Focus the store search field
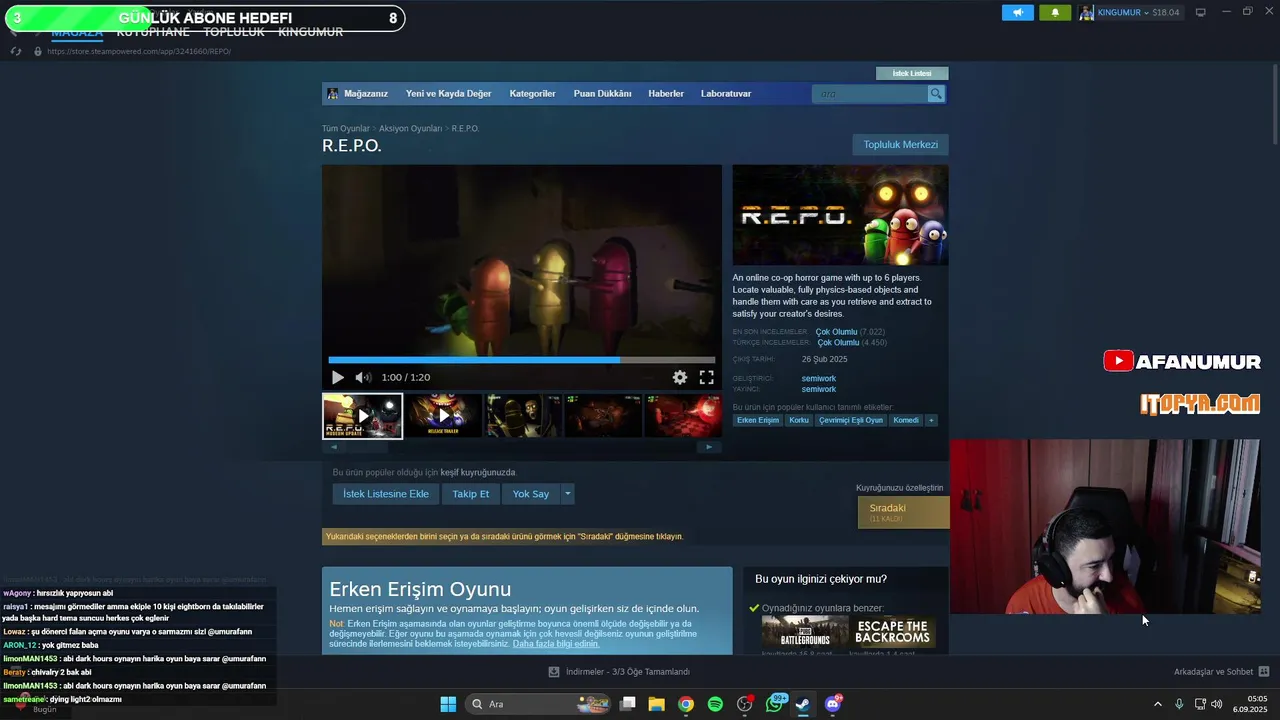1280x720 pixels. click(x=870, y=94)
